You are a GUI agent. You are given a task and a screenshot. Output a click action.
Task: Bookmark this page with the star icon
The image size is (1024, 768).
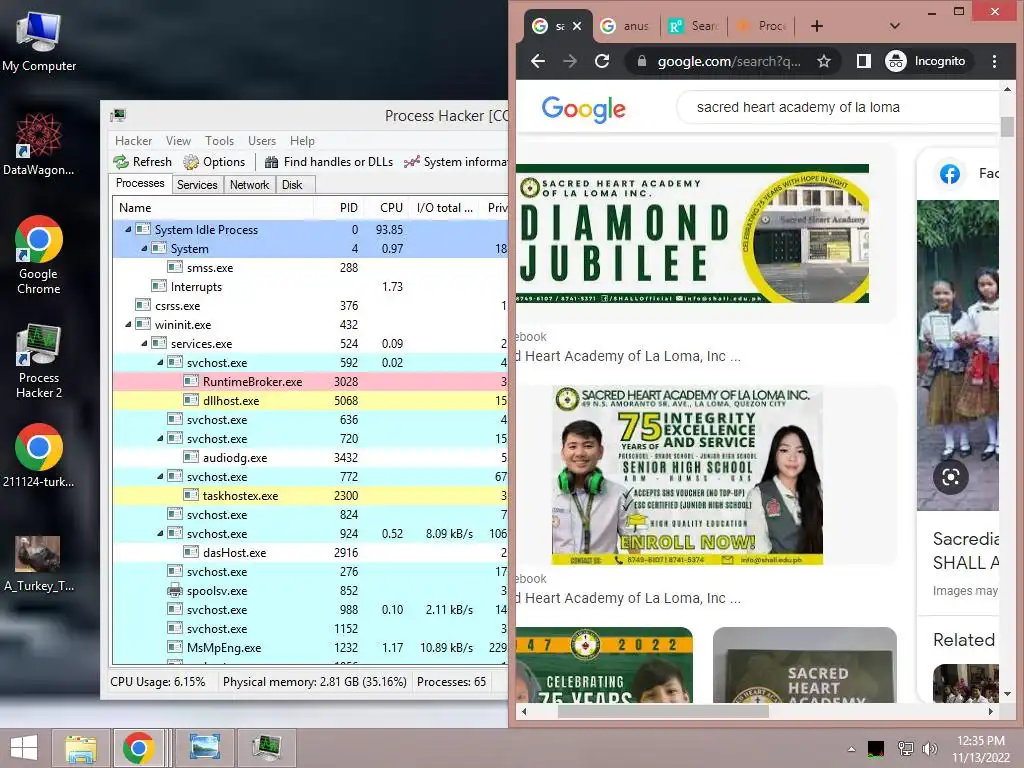click(824, 61)
